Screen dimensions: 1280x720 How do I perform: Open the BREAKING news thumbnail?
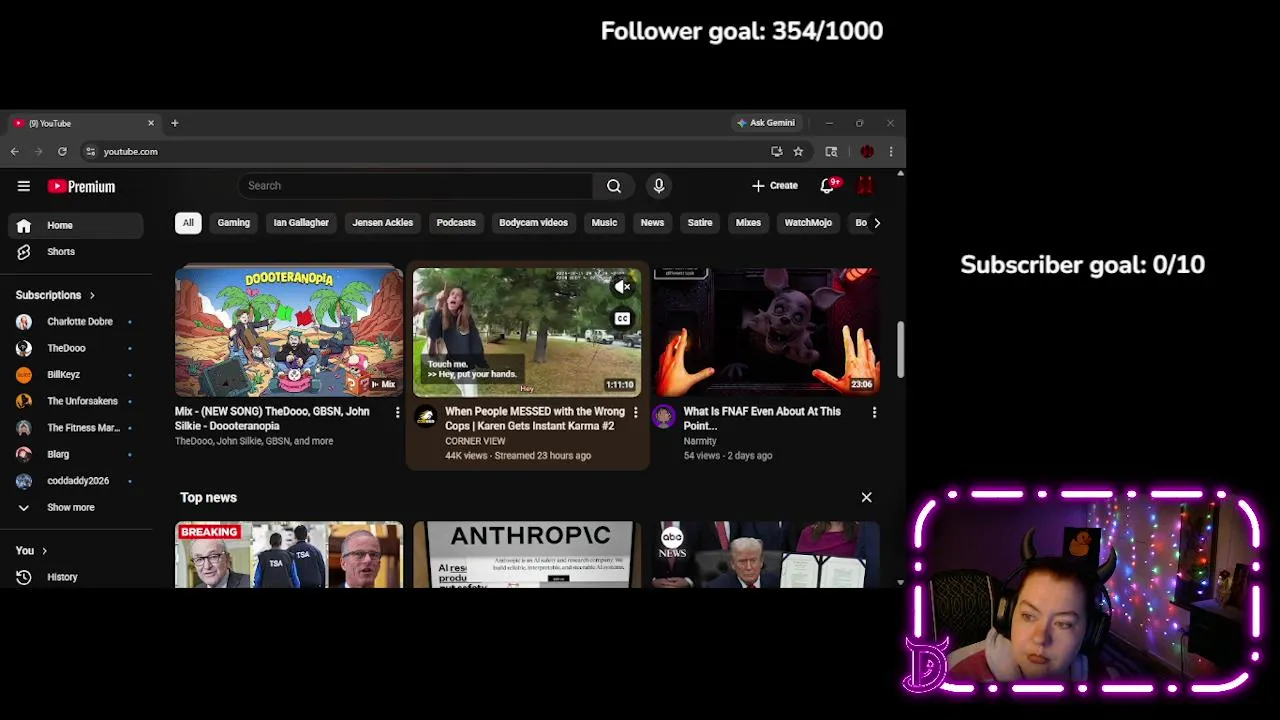[289, 555]
